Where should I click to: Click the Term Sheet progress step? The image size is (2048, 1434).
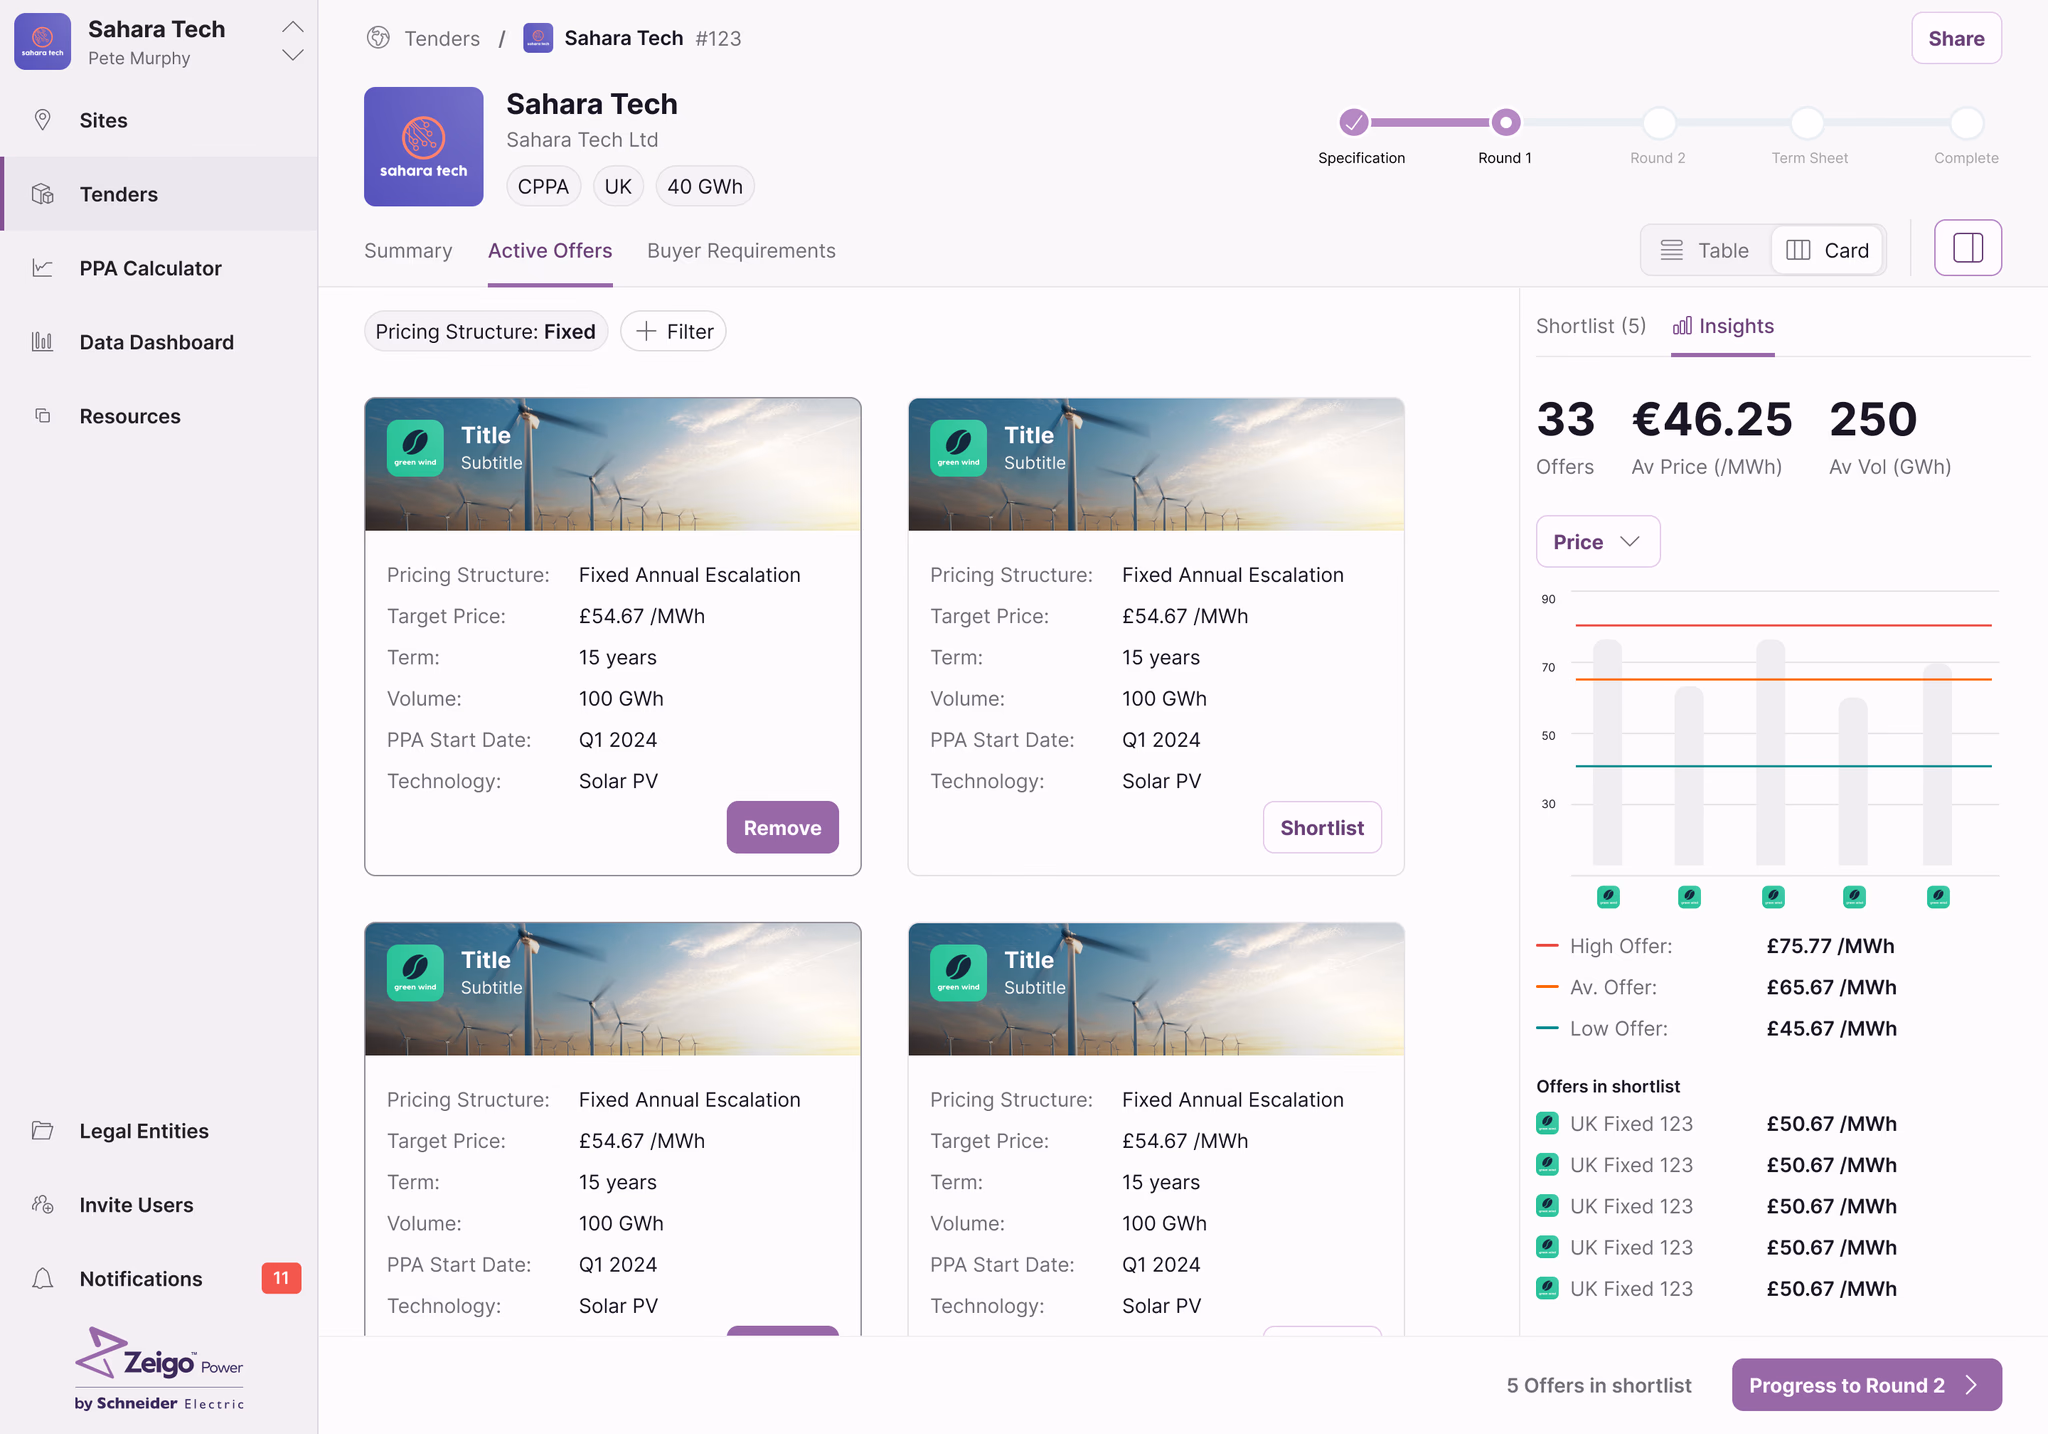tap(1808, 122)
